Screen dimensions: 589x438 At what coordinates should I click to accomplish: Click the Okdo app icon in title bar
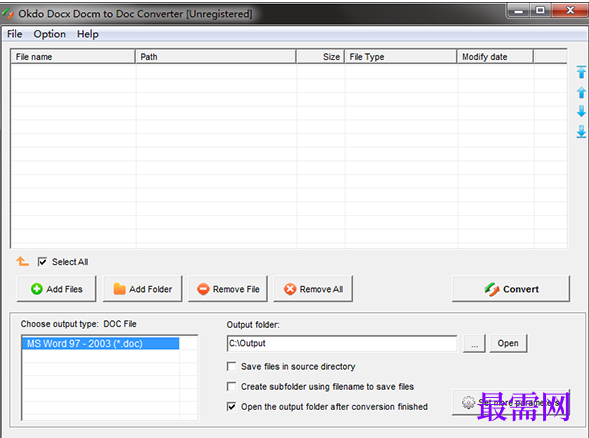8,14
